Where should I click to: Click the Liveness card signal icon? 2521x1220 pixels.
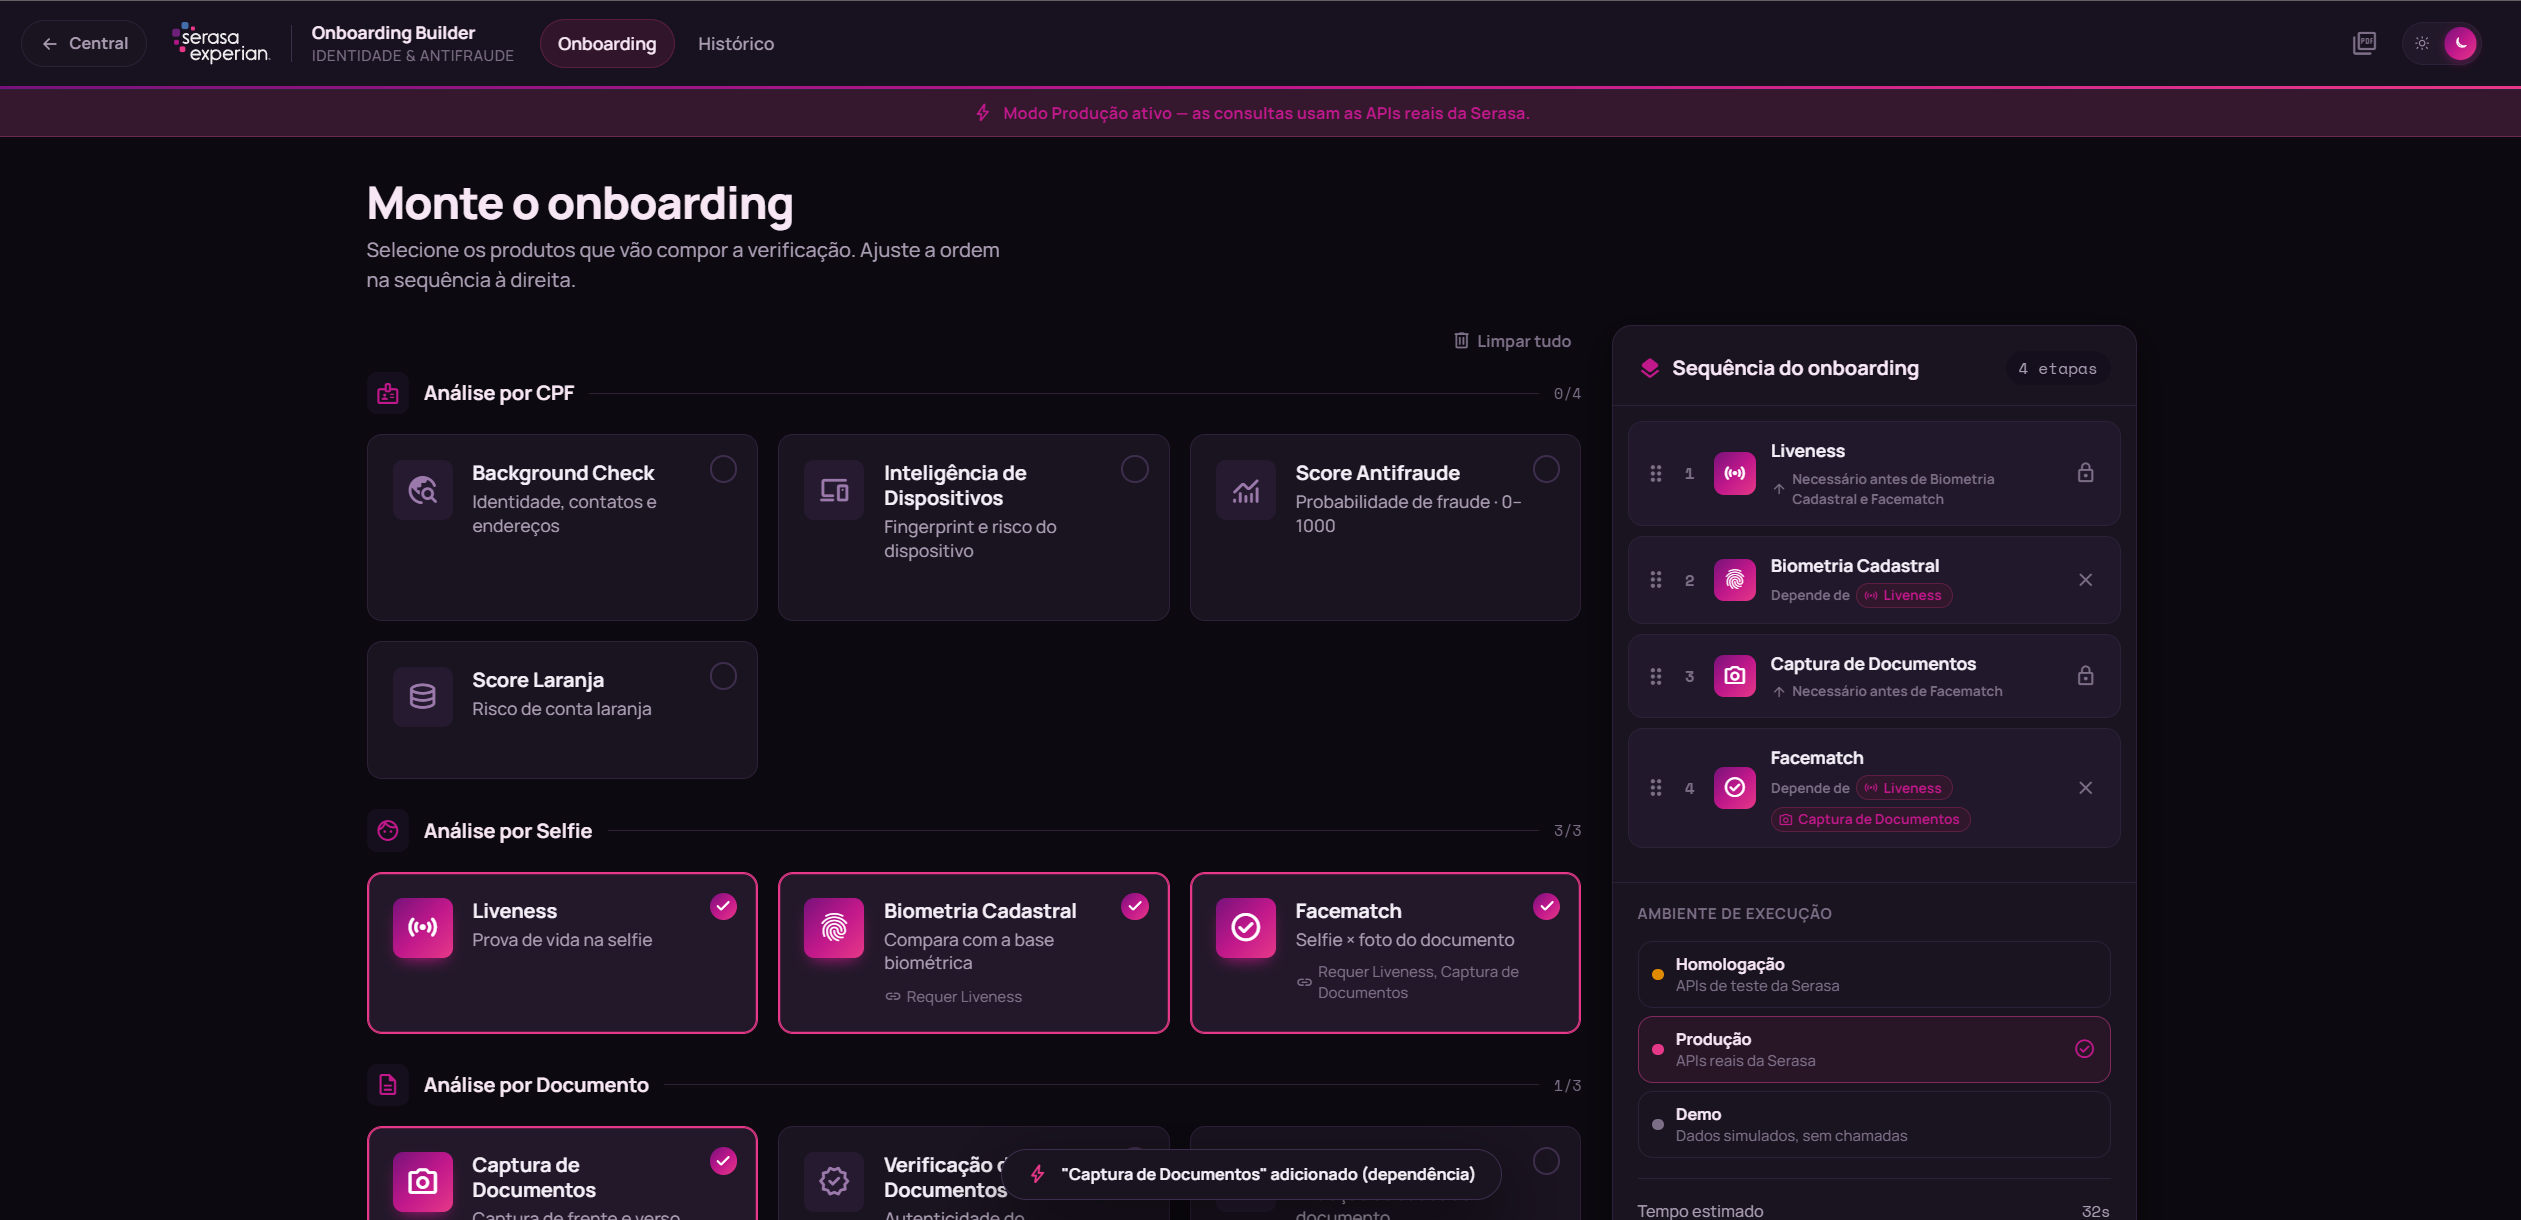tap(423, 928)
